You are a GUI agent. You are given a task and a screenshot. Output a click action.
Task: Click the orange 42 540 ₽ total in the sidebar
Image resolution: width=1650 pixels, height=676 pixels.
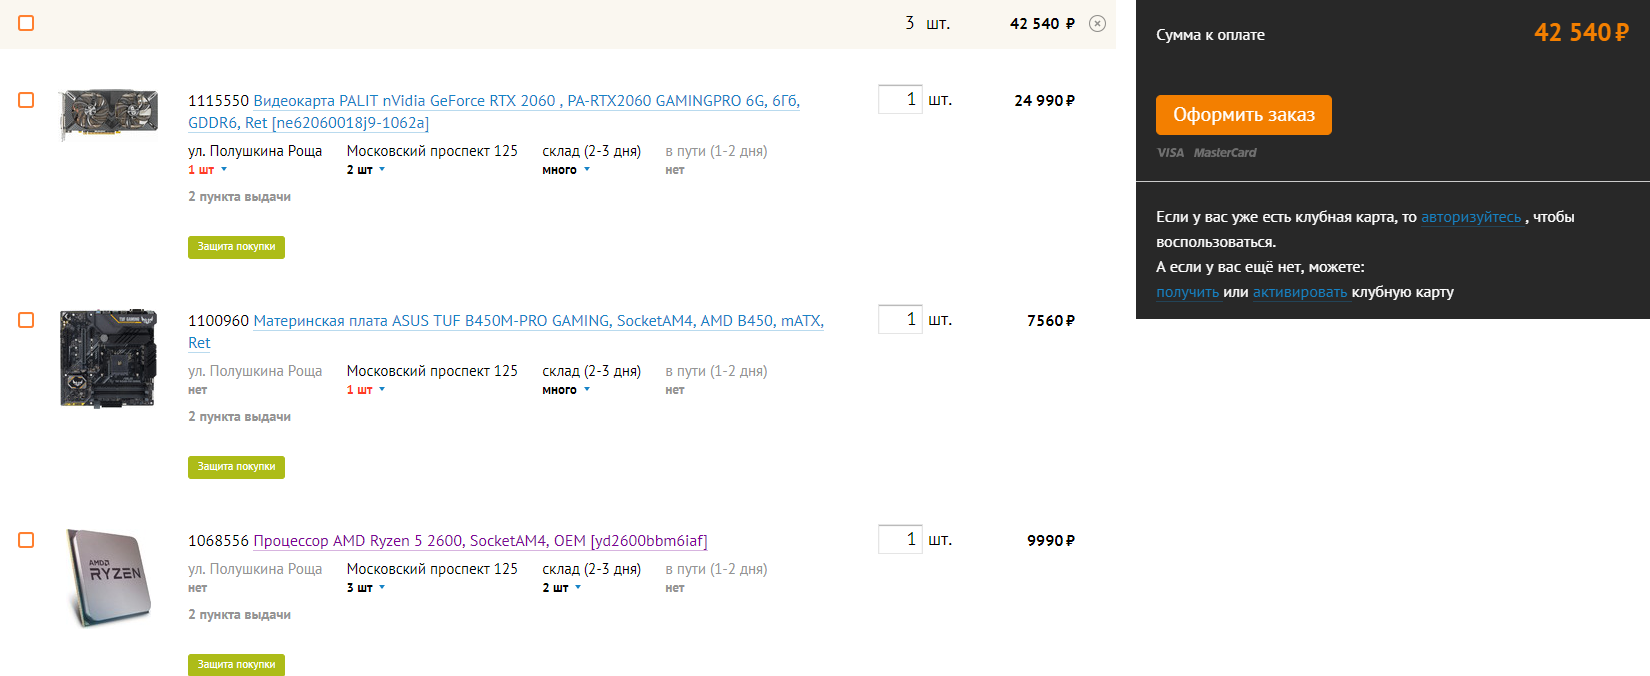coord(1581,33)
